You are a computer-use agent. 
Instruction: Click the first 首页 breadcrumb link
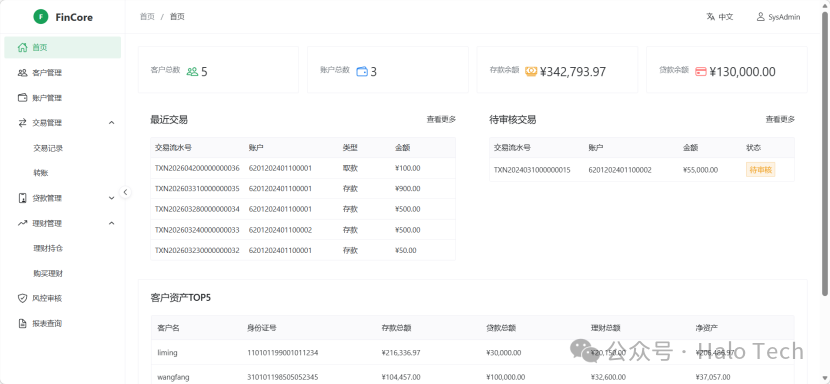(x=147, y=17)
